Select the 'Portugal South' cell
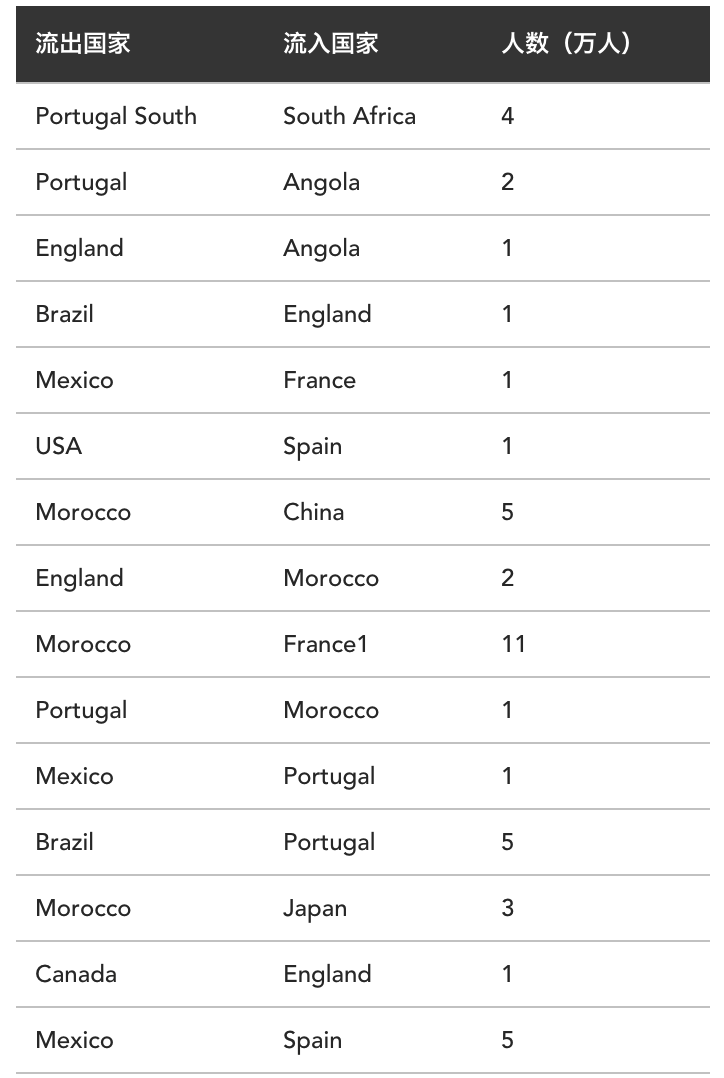The image size is (724, 1078). point(116,116)
